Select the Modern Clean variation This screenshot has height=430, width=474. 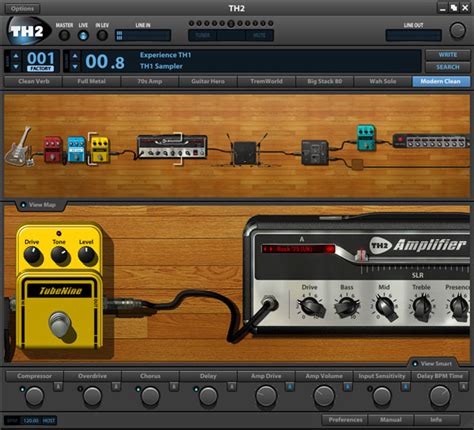[x=441, y=81]
